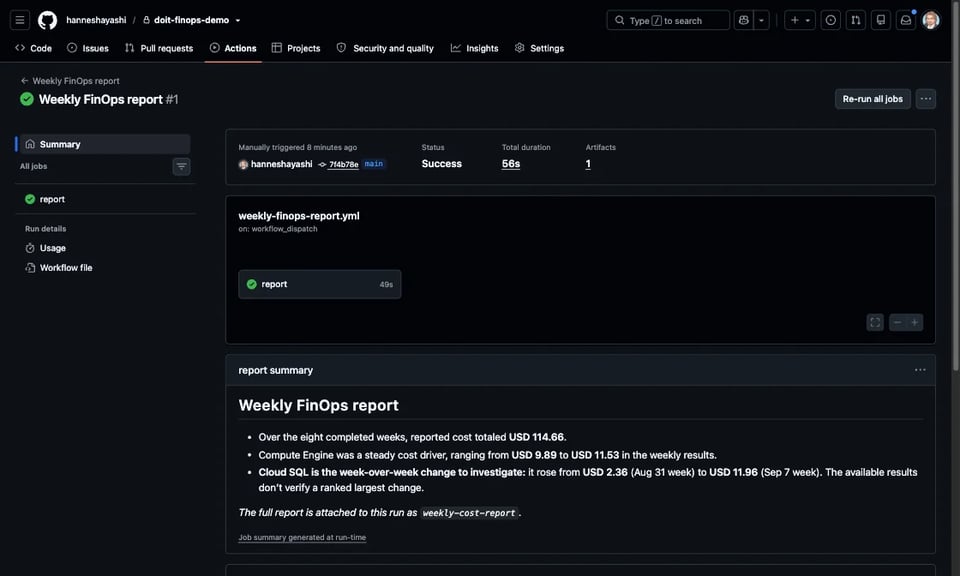
Task: Click the search field Type / to search
Action: tap(668, 20)
